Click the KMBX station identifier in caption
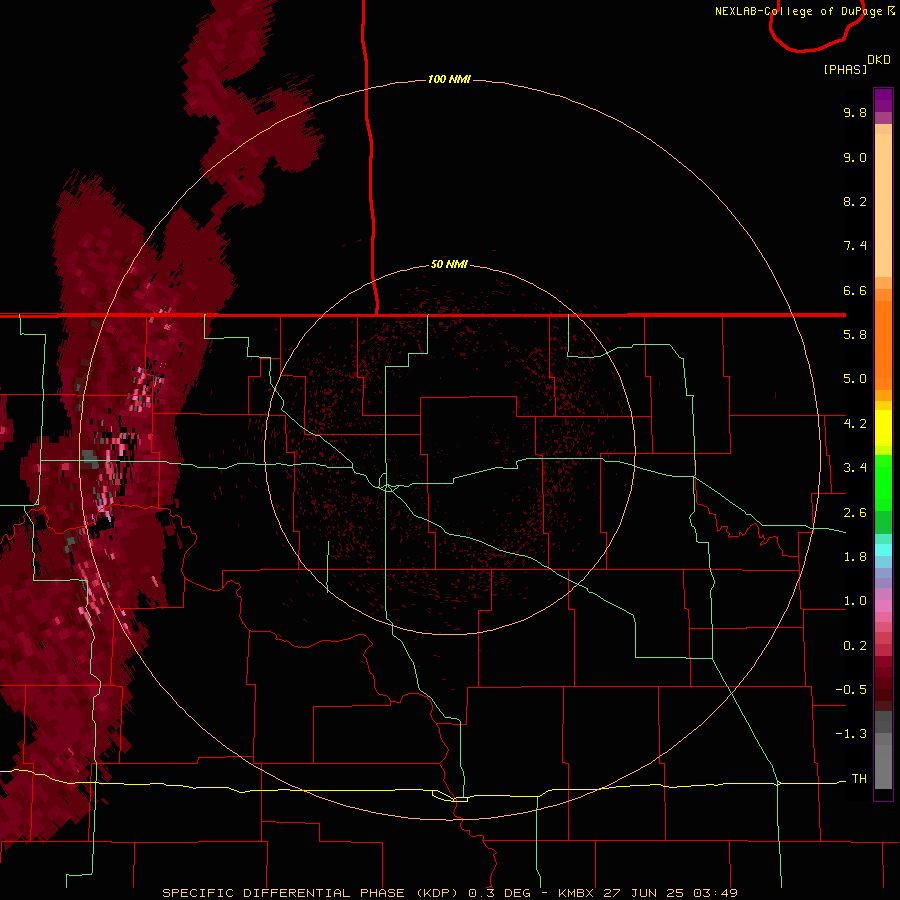900x900 pixels. pos(576,893)
